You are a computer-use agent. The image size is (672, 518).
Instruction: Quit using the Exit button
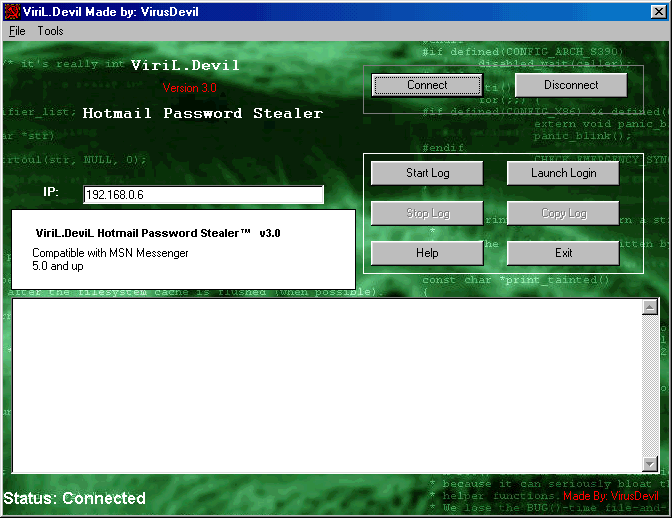point(563,253)
